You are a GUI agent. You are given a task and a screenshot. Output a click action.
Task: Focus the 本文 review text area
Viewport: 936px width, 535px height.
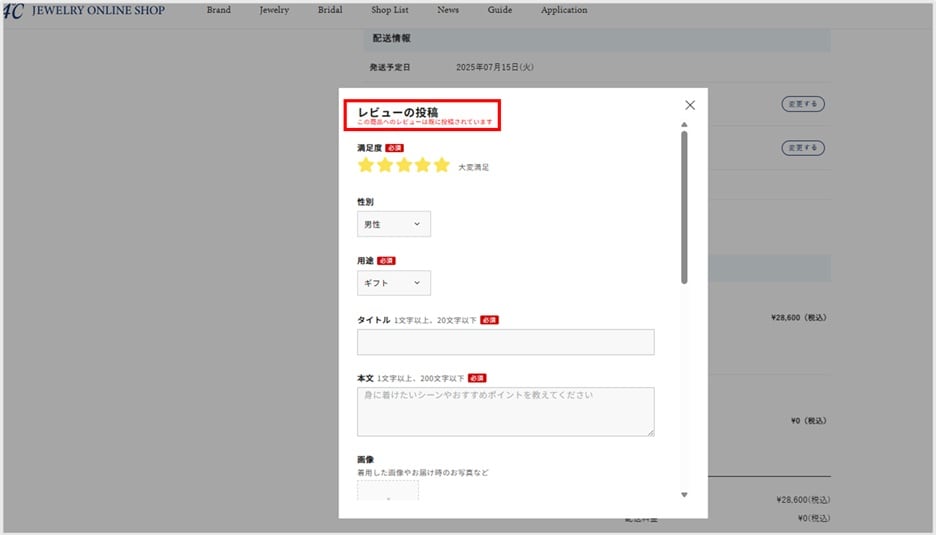click(x=506, y=412)
